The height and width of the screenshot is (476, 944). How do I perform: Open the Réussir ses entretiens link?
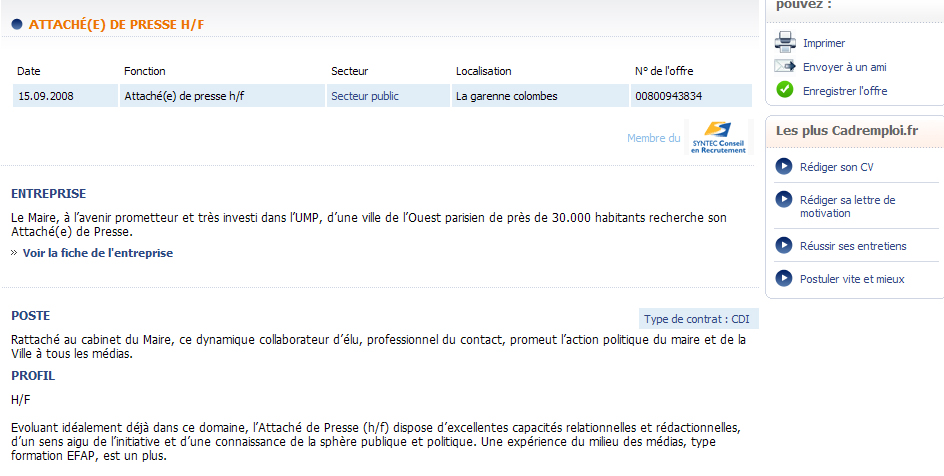pos(853,246)
